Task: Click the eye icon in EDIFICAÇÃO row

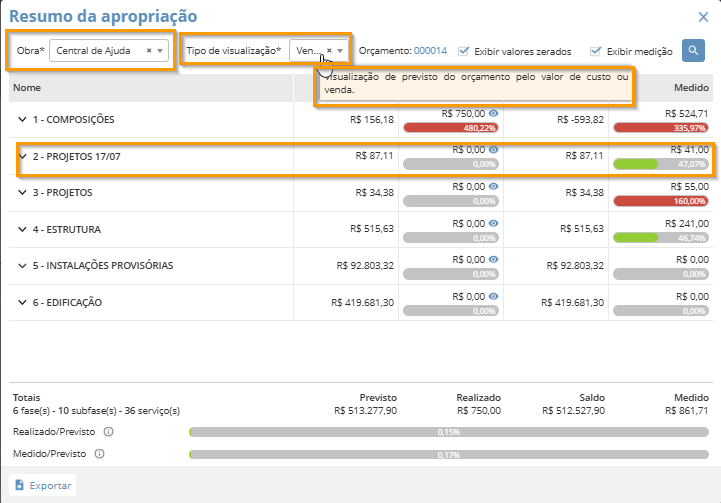Action: click(493, 296)
